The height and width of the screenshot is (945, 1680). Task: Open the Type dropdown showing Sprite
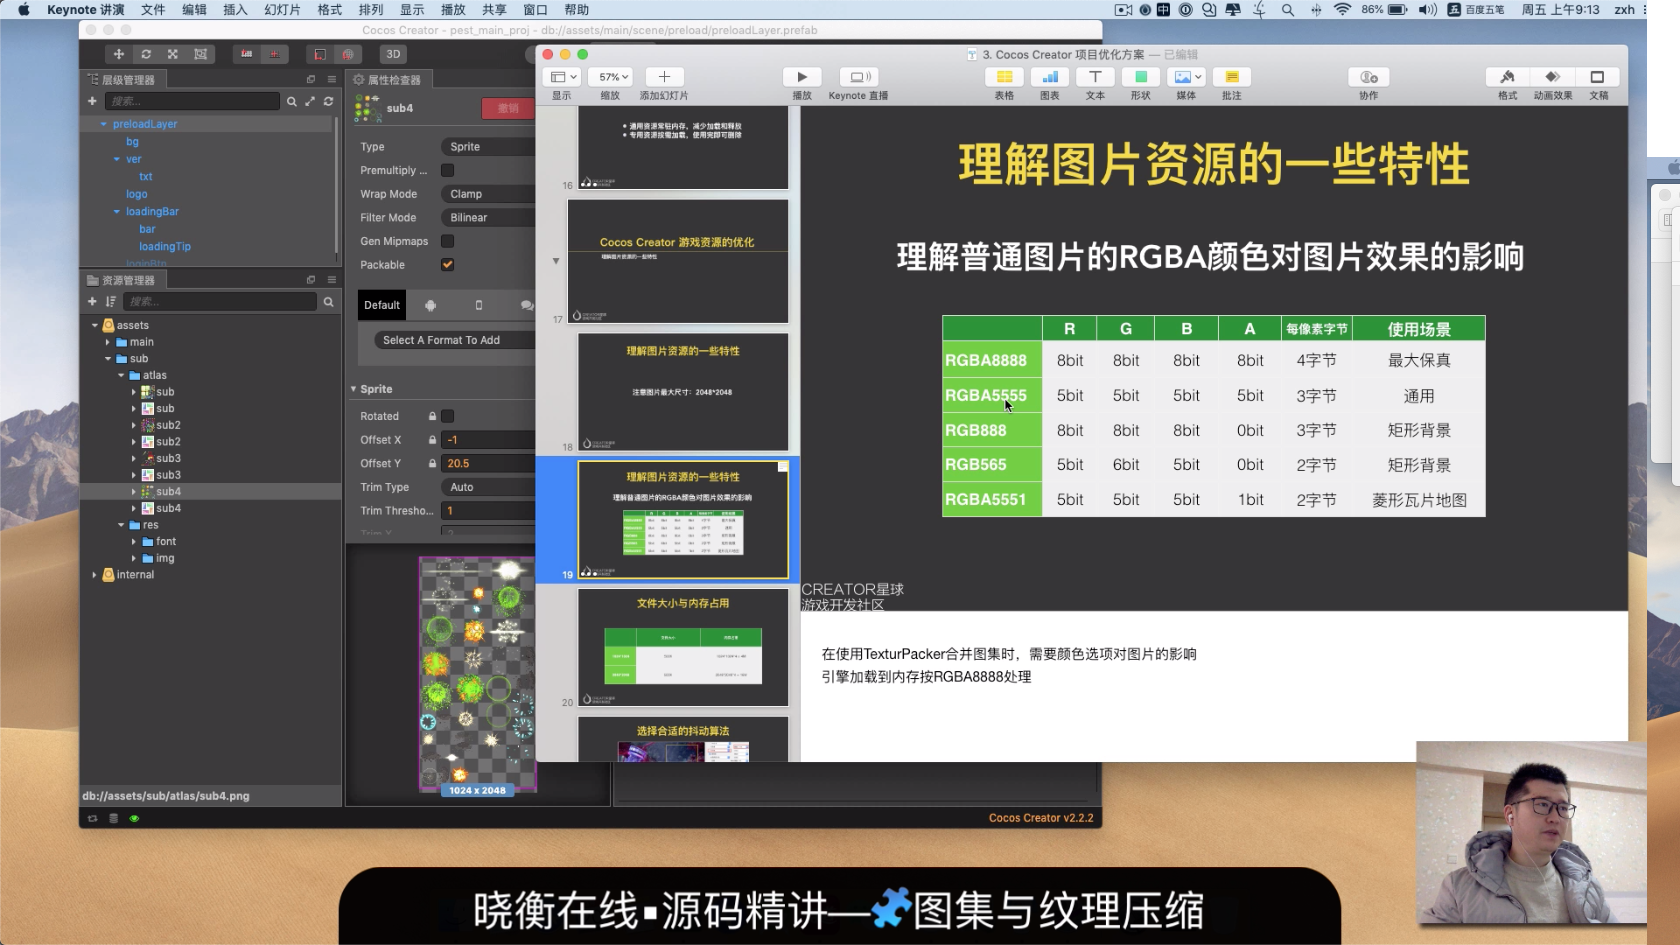point(489,147)
